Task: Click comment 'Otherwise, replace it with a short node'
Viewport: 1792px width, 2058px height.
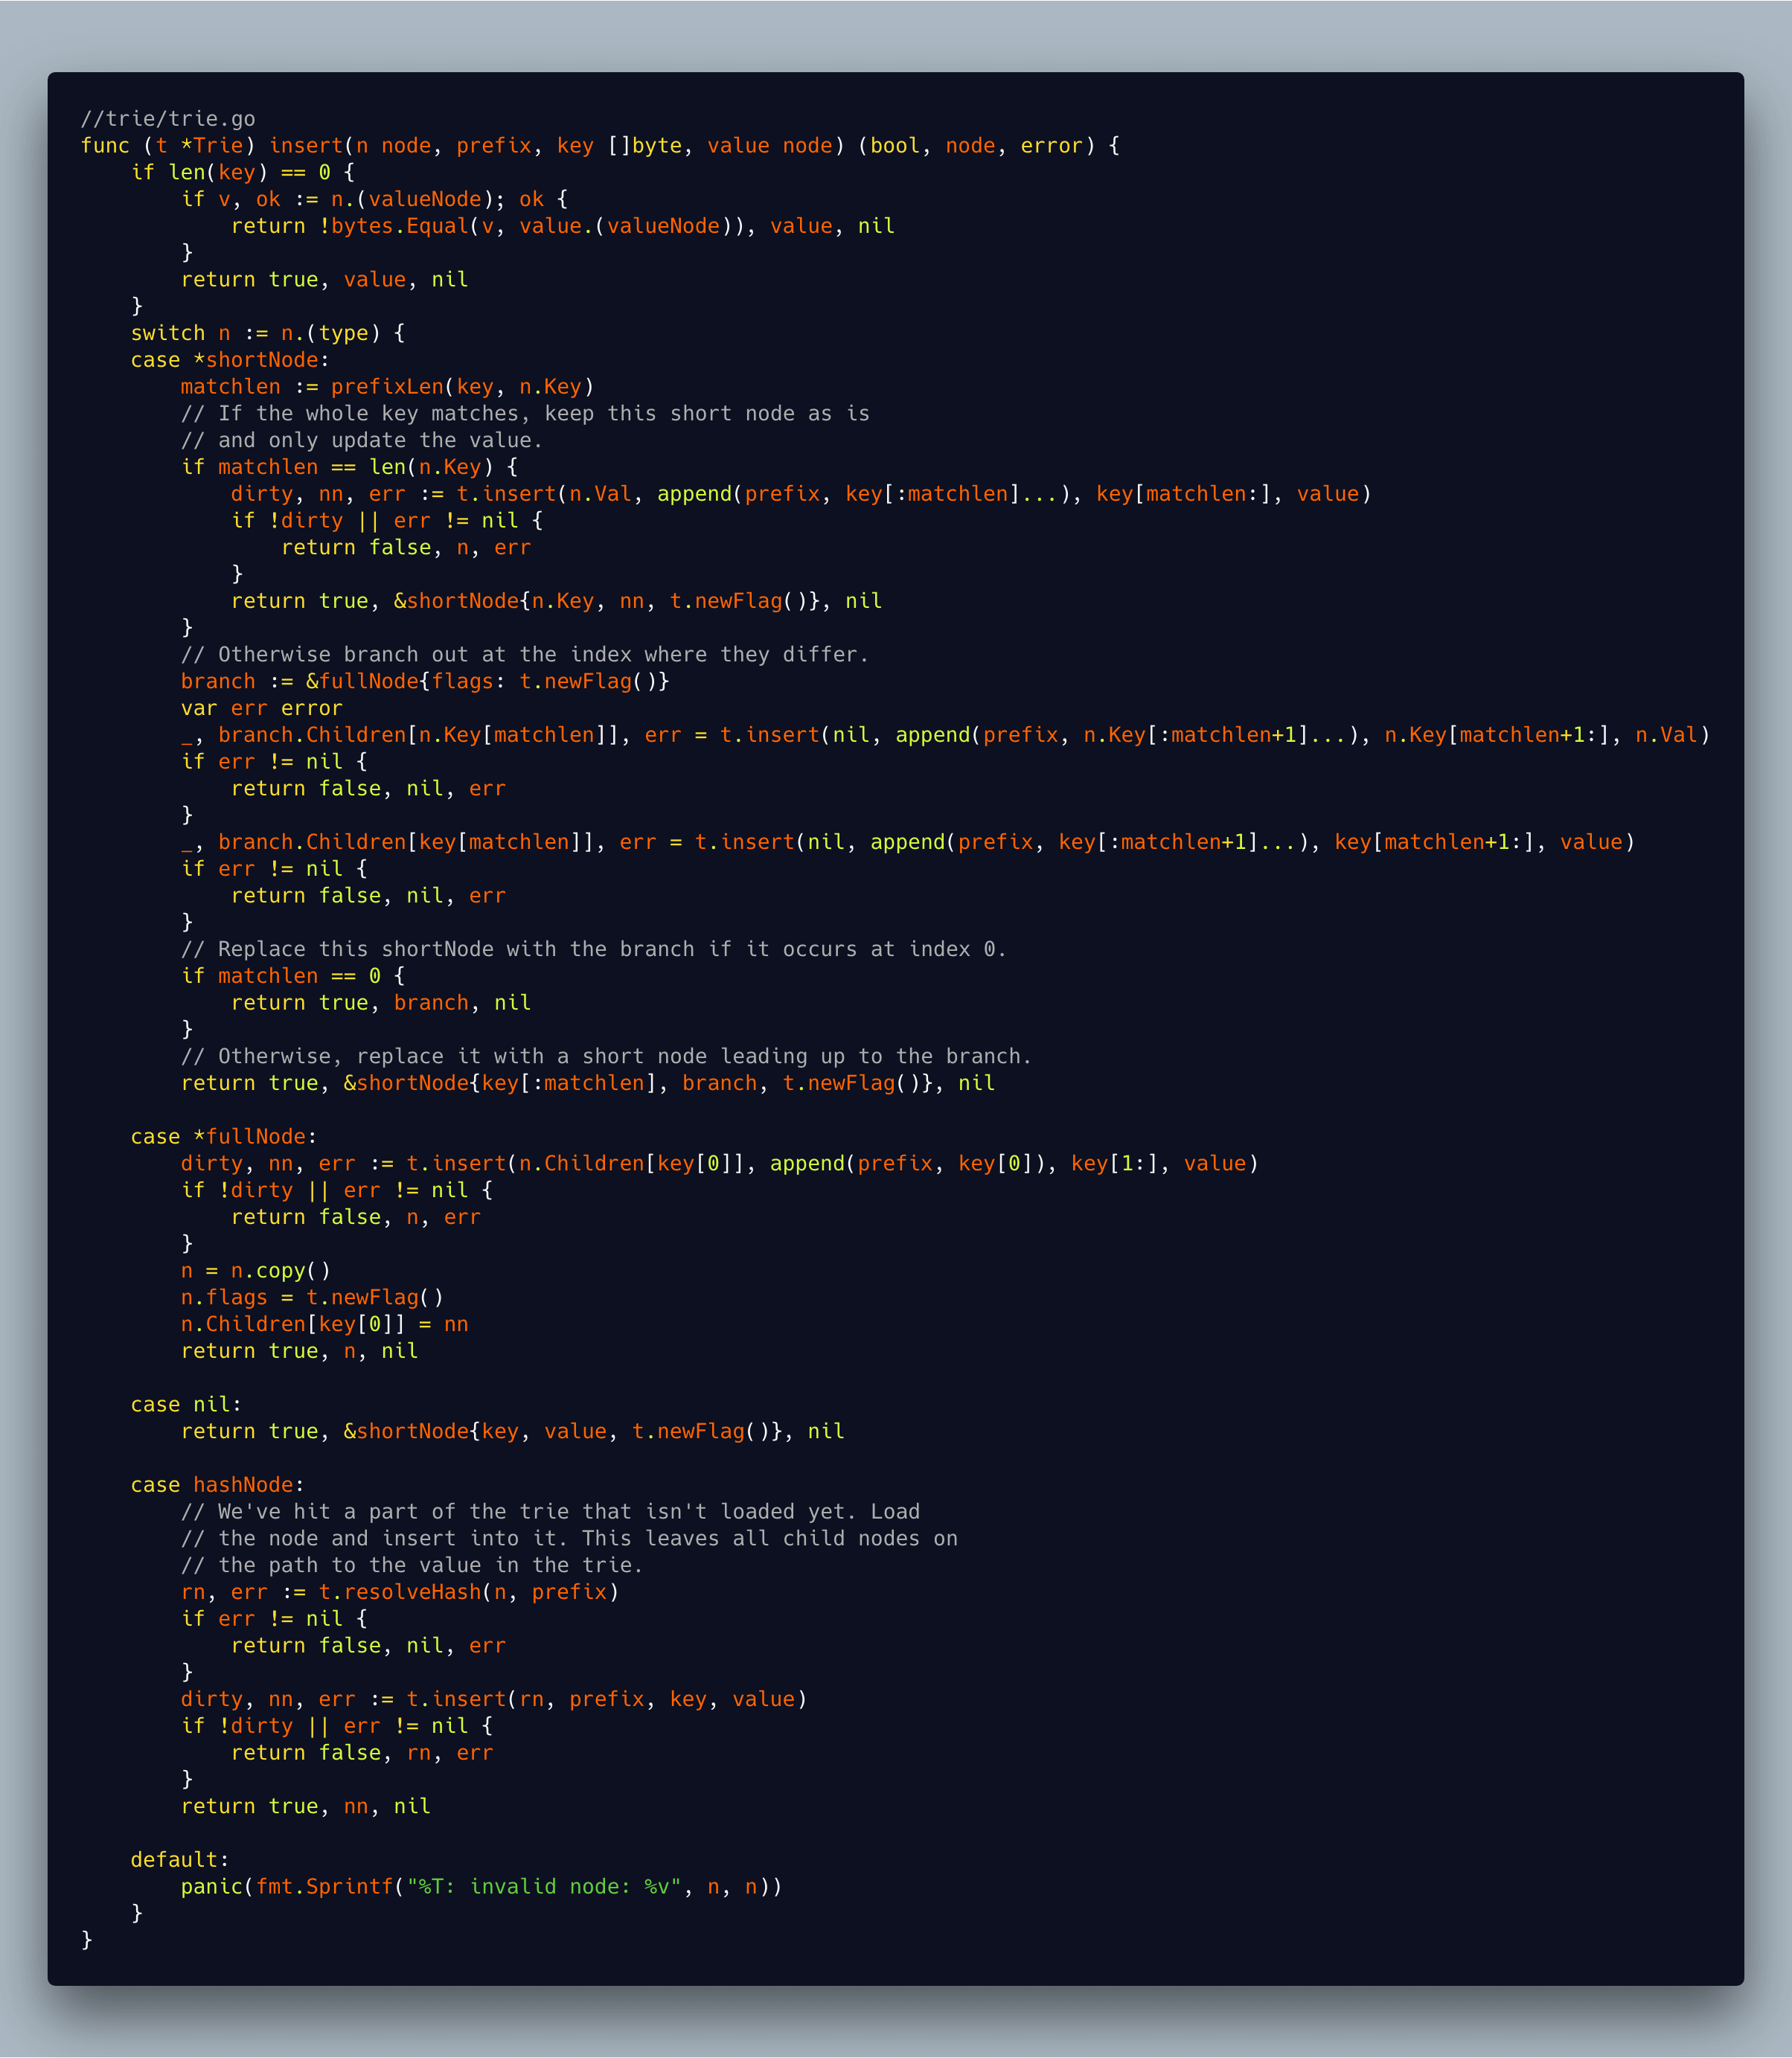Action: point(606,1057)
